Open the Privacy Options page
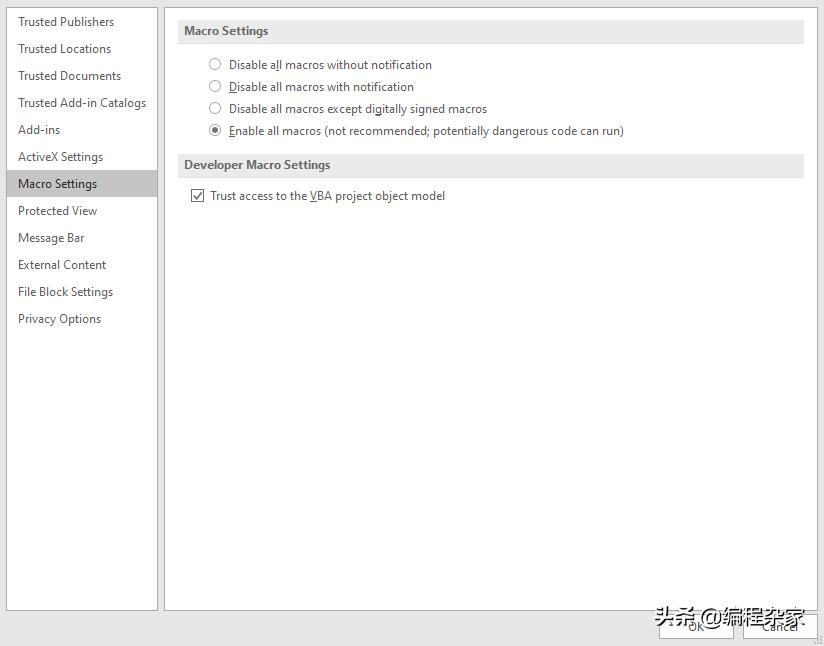824x646 pixels. click(57, 318)
